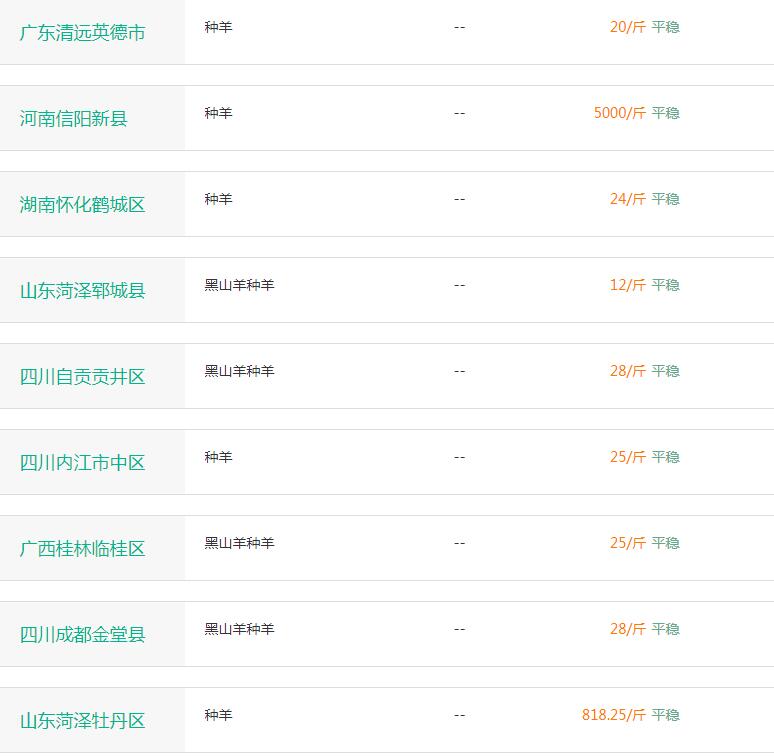Open the 四川成都金堂县 location link
The width and height of the screenshot is (774, 756).
pos(82,635)
